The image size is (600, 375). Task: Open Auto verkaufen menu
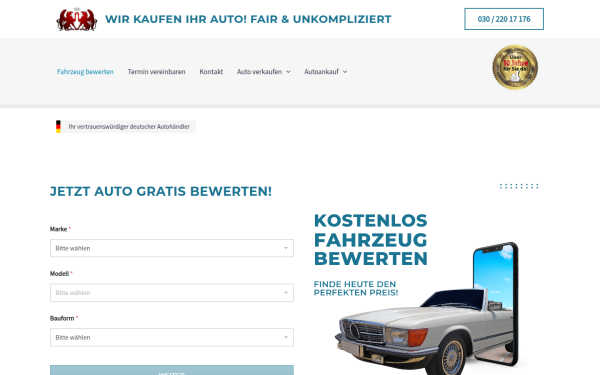coord(259,72)
